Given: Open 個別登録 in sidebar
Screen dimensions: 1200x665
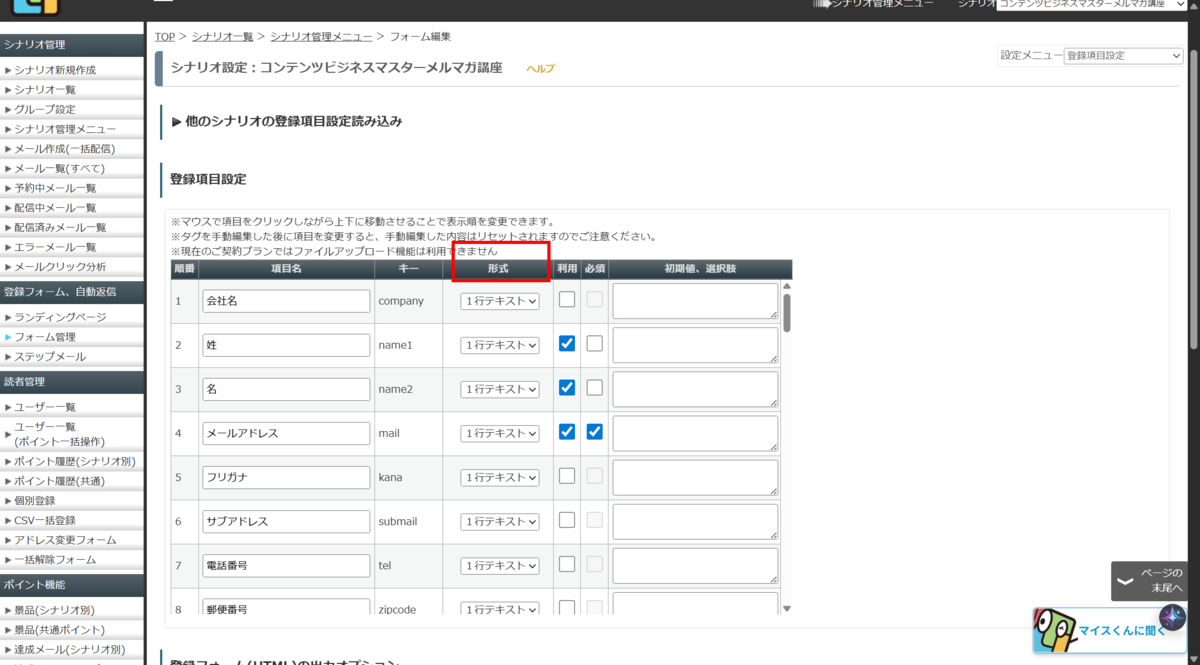Looking at the screenshot, I should click(x=35, y=500).
